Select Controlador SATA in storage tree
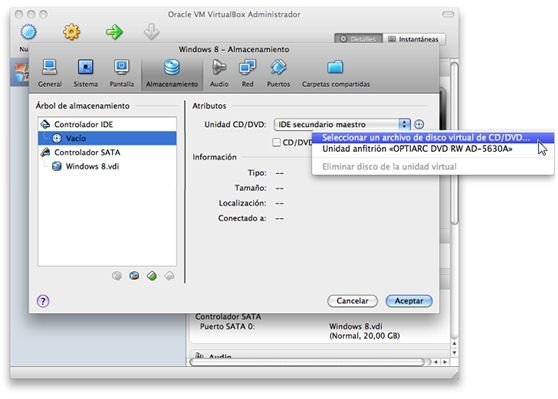Viewport: 558px width, 399px height. tap(107, 152)
